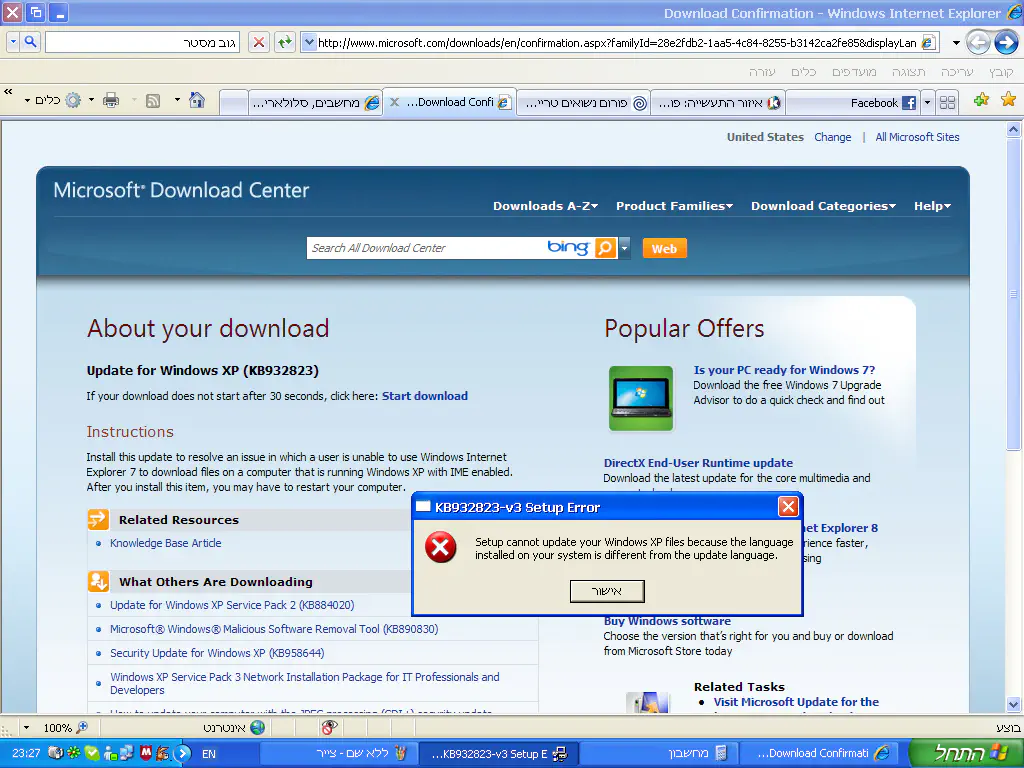Image resolution: width=1024 pixels, height=768 pixels.
Task: Click the אישור button in error dialog
Action: coord(607,591)
